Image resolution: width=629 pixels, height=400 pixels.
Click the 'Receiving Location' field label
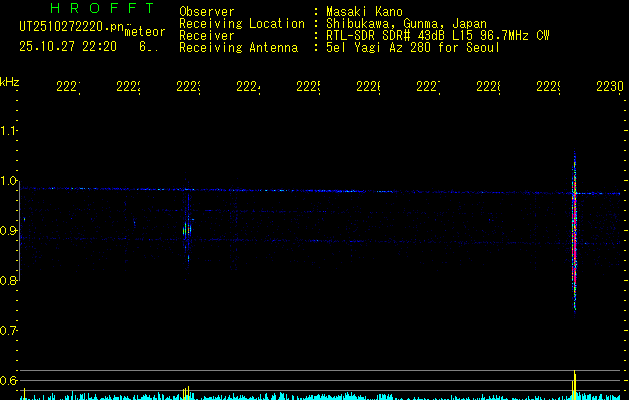(242, 23)
